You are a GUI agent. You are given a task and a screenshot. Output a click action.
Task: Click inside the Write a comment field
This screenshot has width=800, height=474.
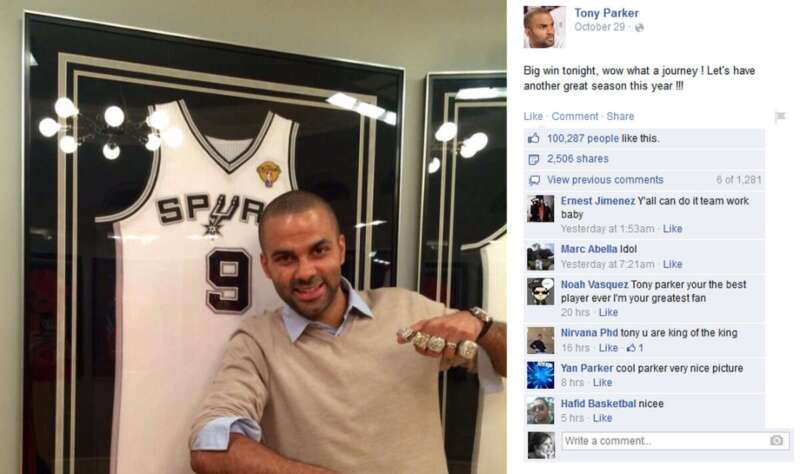coord(676,441)
